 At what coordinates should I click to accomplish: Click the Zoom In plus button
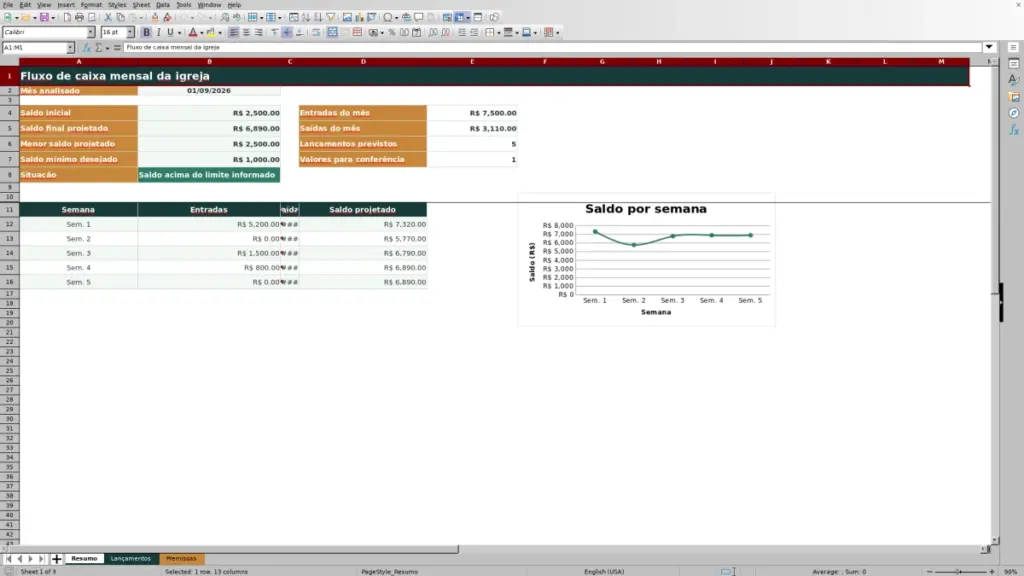click(992, 572)
